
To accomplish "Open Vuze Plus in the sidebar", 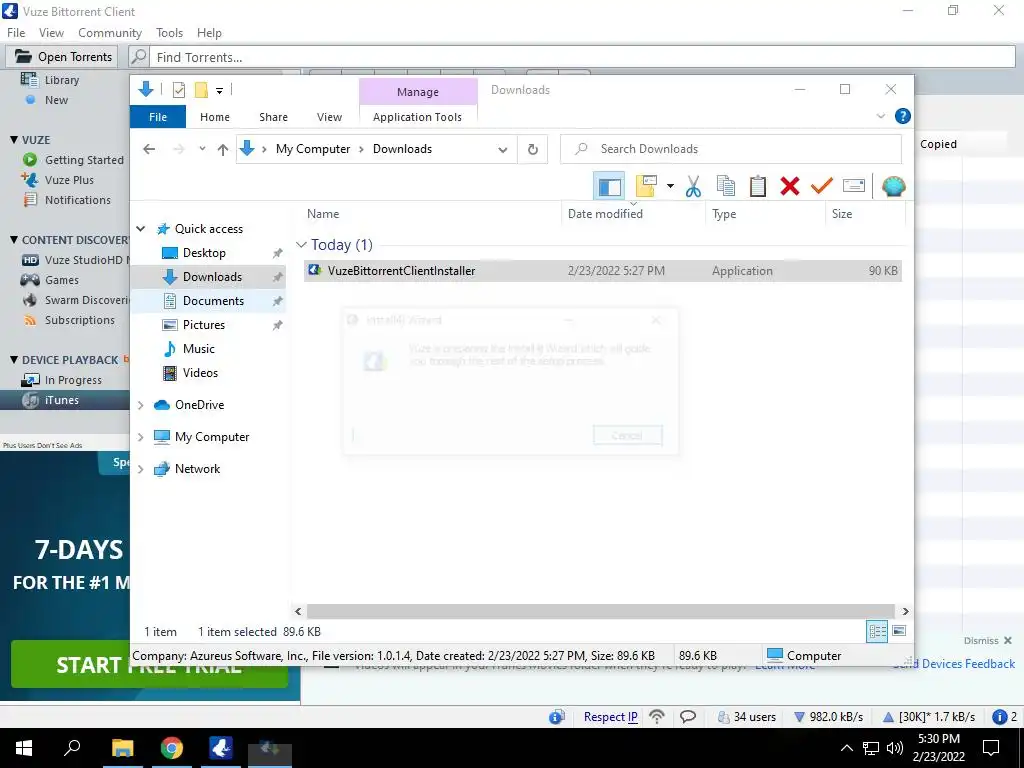I will [x=69, y=180].
